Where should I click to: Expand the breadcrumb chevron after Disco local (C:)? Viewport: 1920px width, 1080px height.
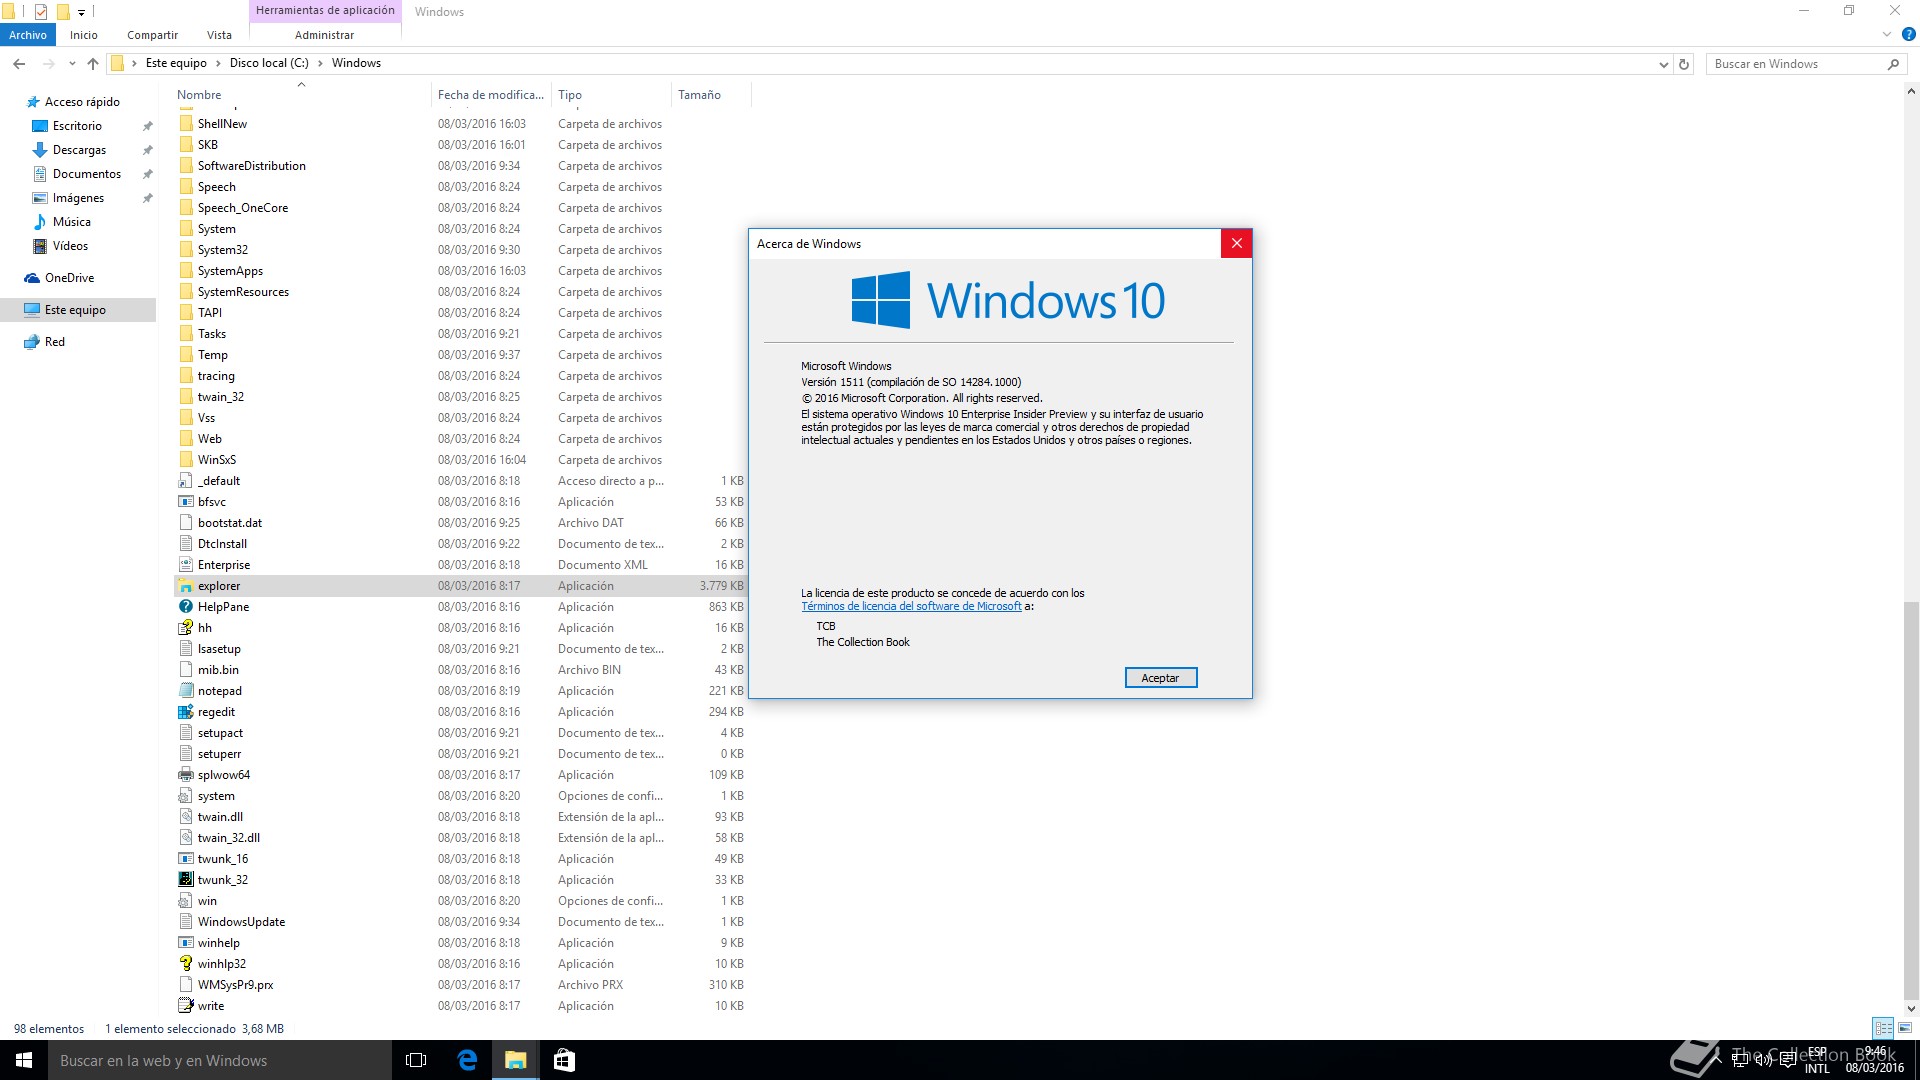click(320, 63)
